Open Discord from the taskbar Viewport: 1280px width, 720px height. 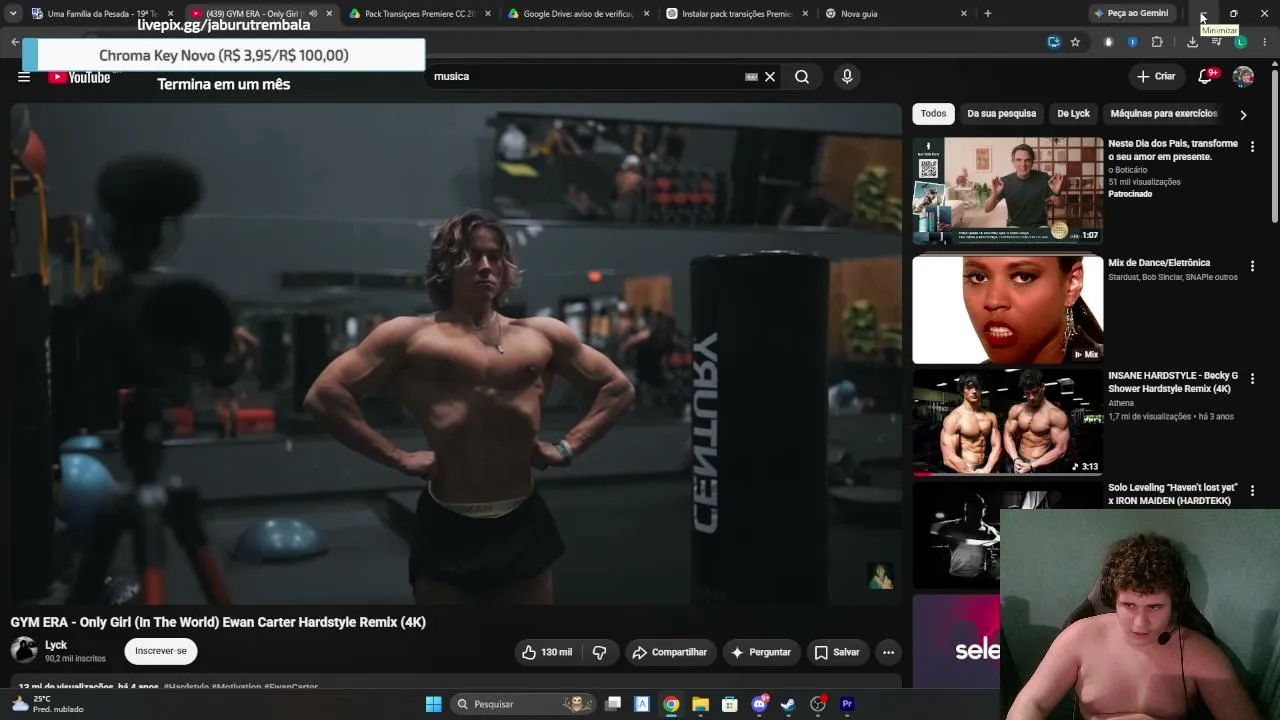760,704
